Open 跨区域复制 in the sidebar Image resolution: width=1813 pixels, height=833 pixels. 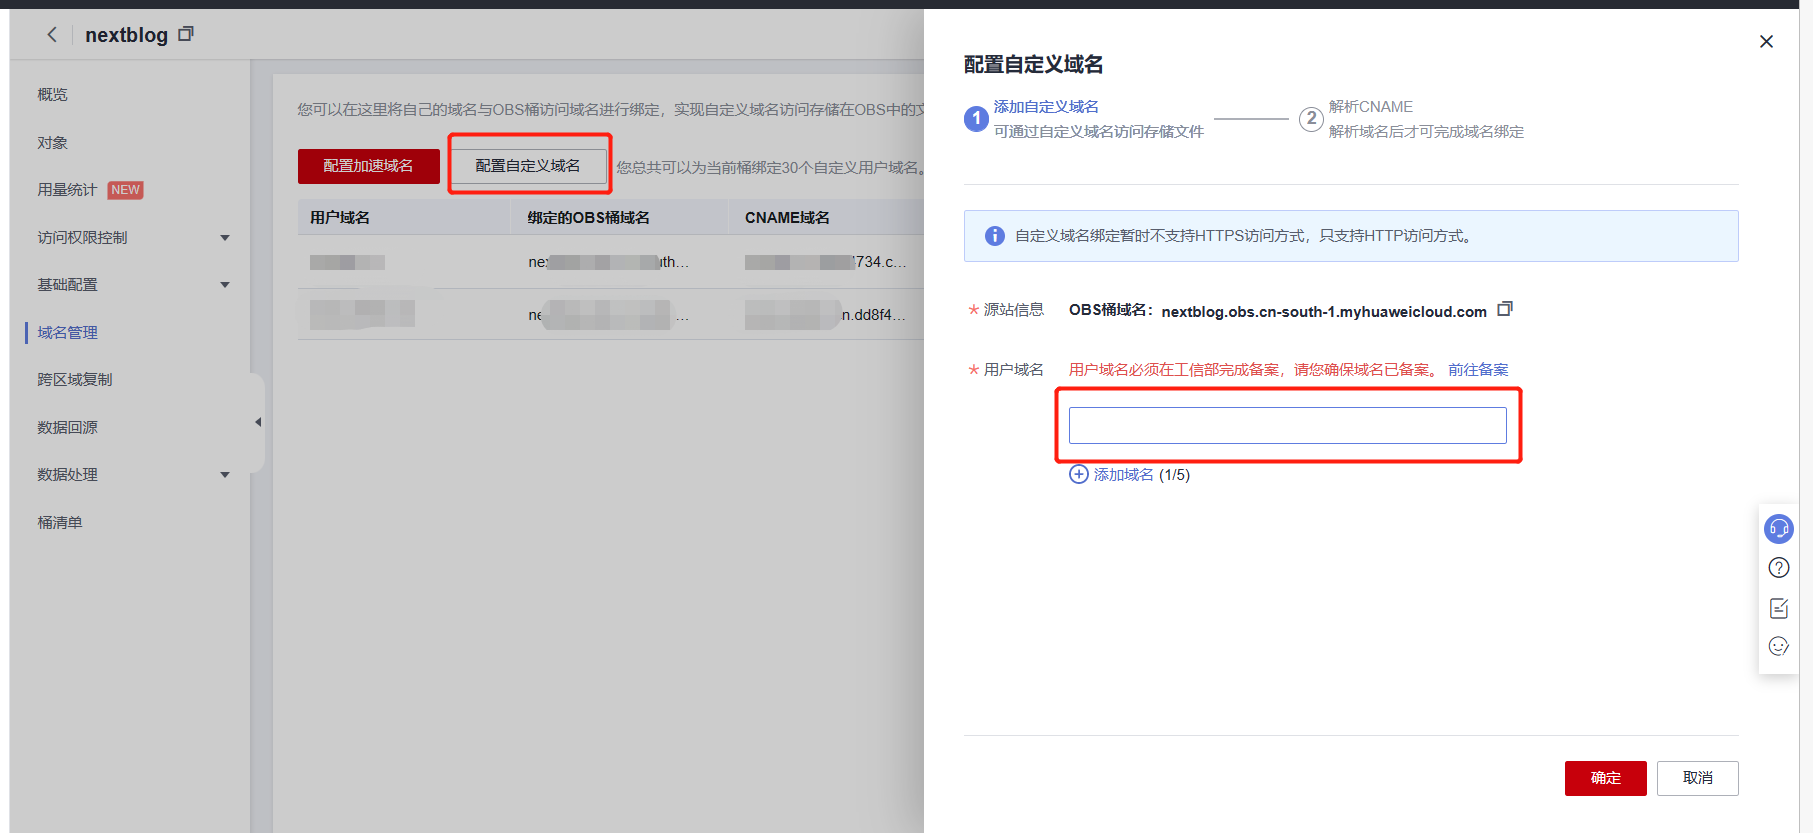(75, 380)
